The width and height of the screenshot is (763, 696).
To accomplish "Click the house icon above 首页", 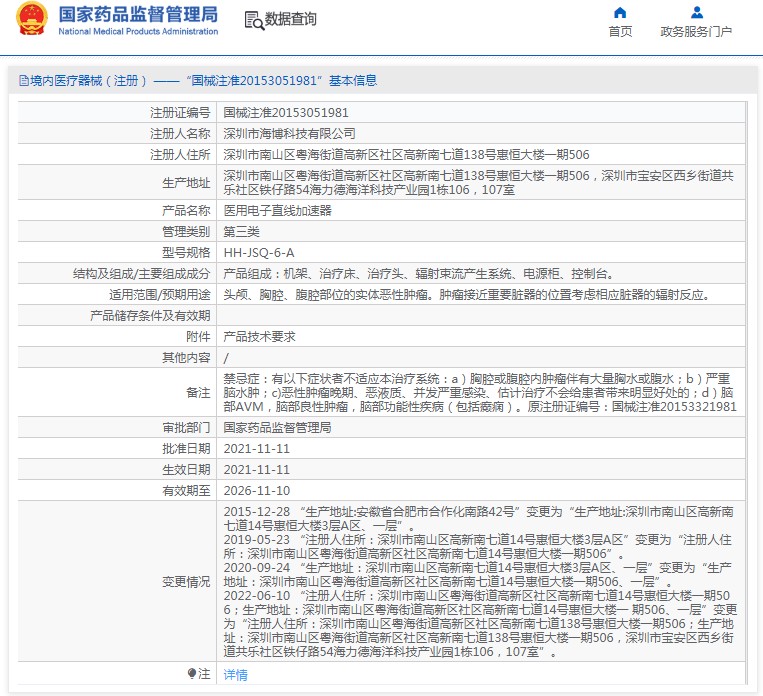I will pos(620,13).
